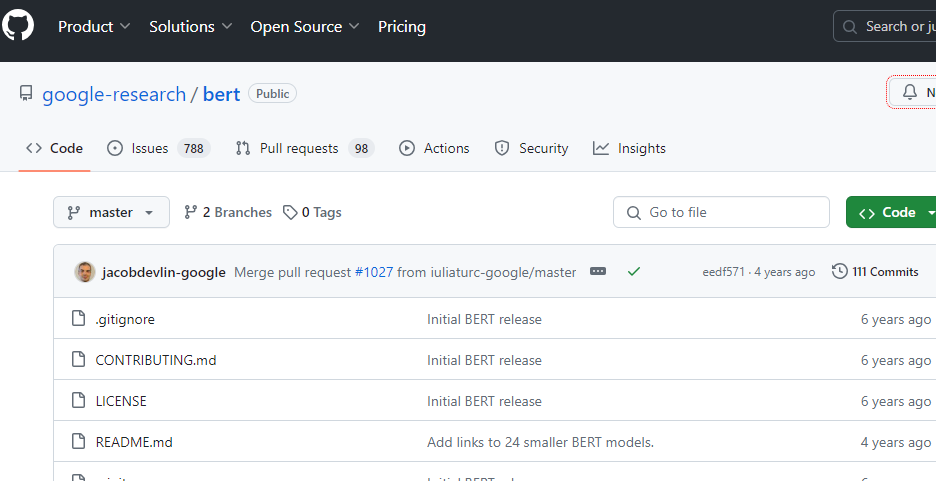Click the notifications bell icon
This screenshot has width=936, height=481.
pos(909,92)
